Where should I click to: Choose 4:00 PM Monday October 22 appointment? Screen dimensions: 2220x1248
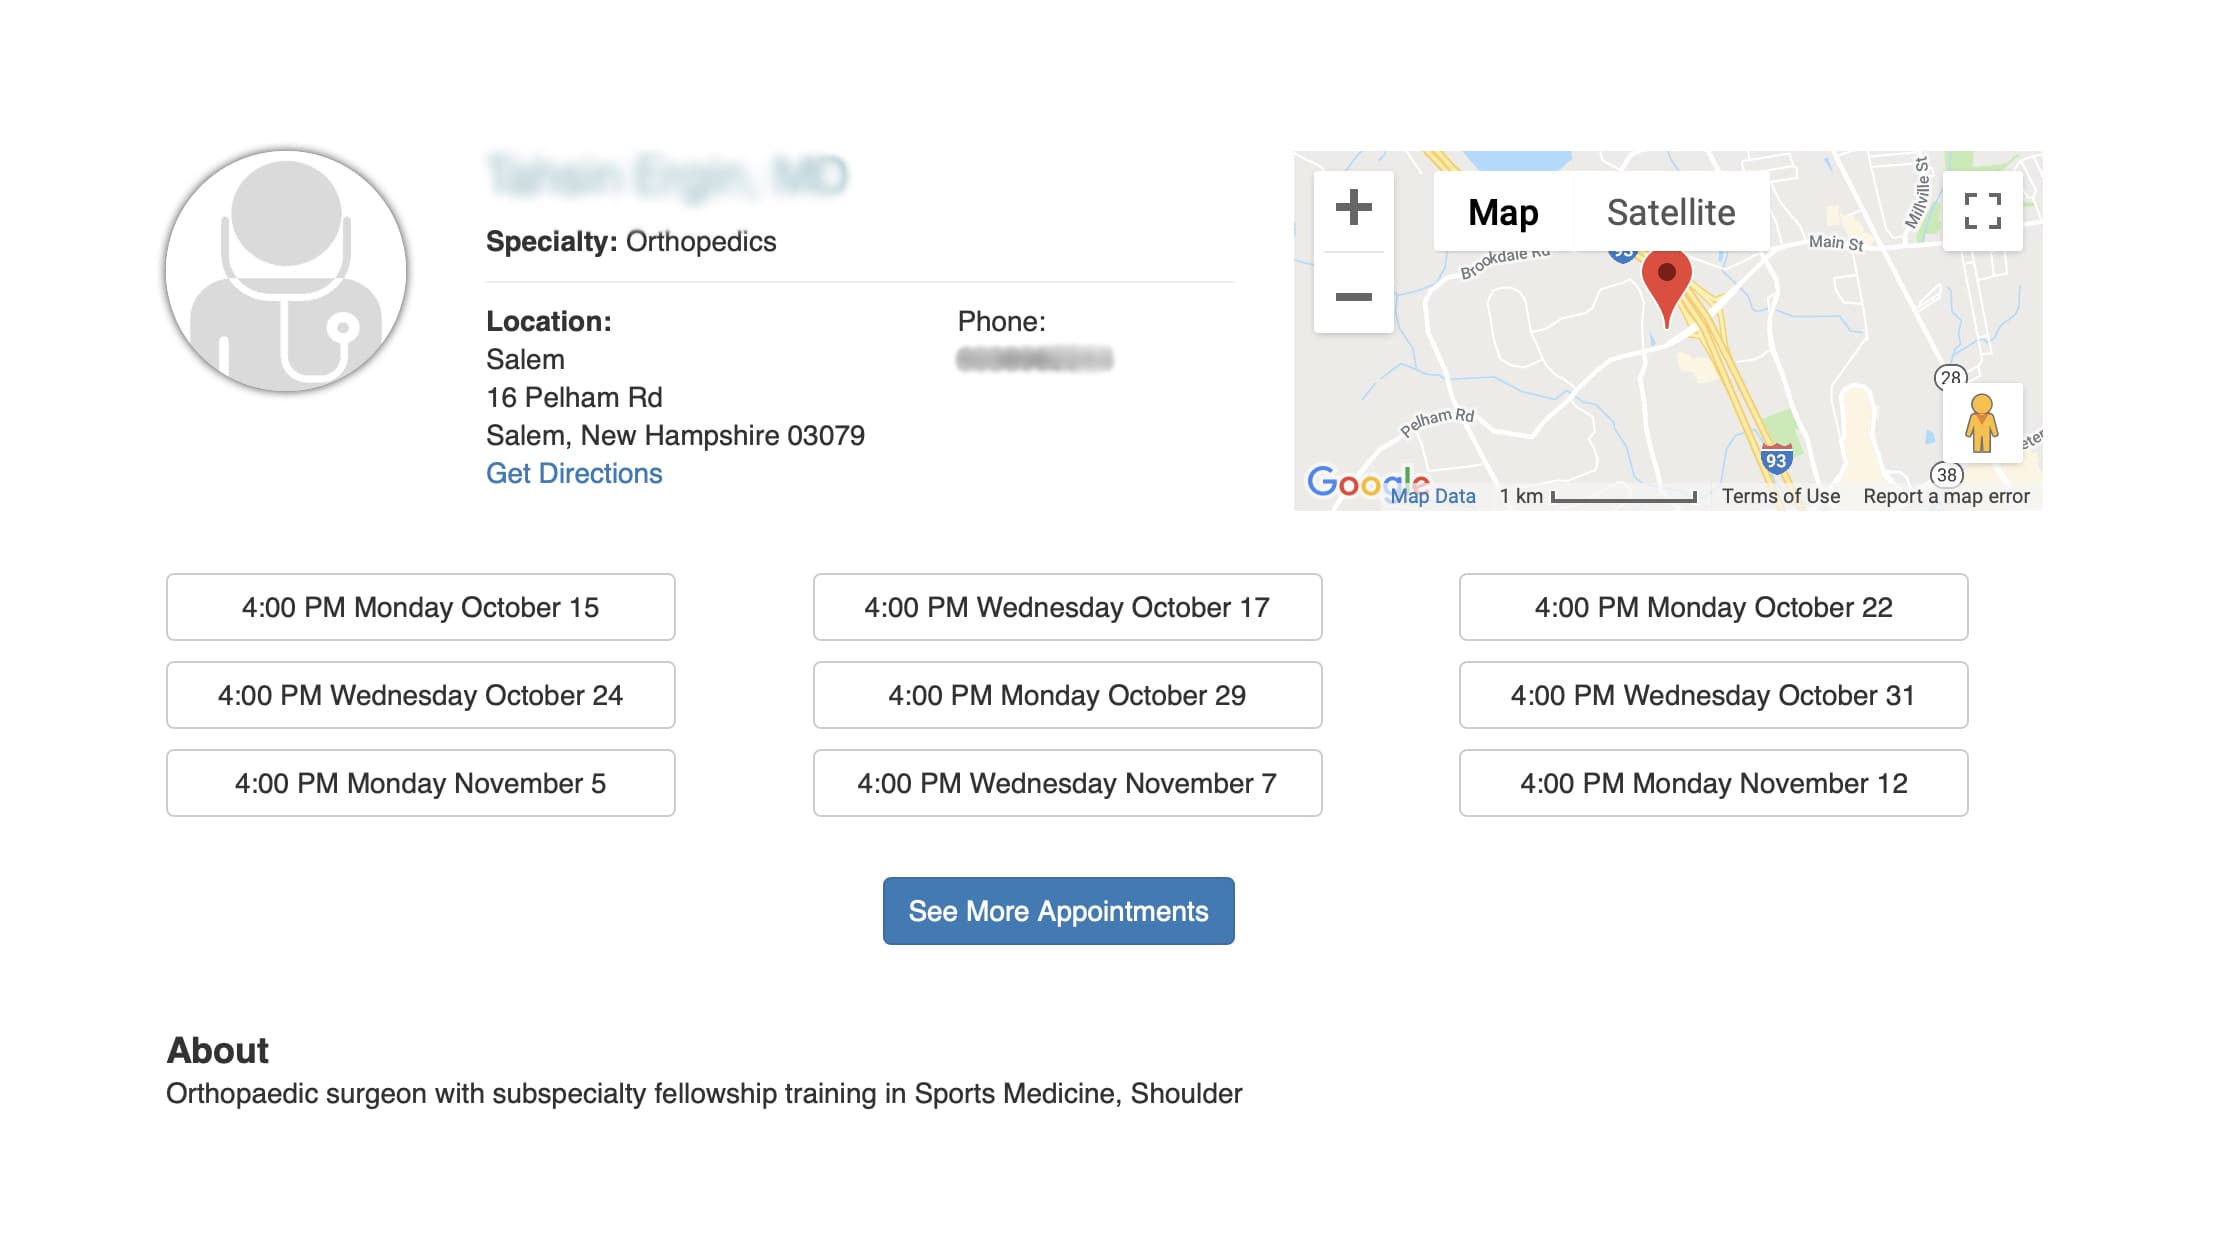click(1713, 607)
